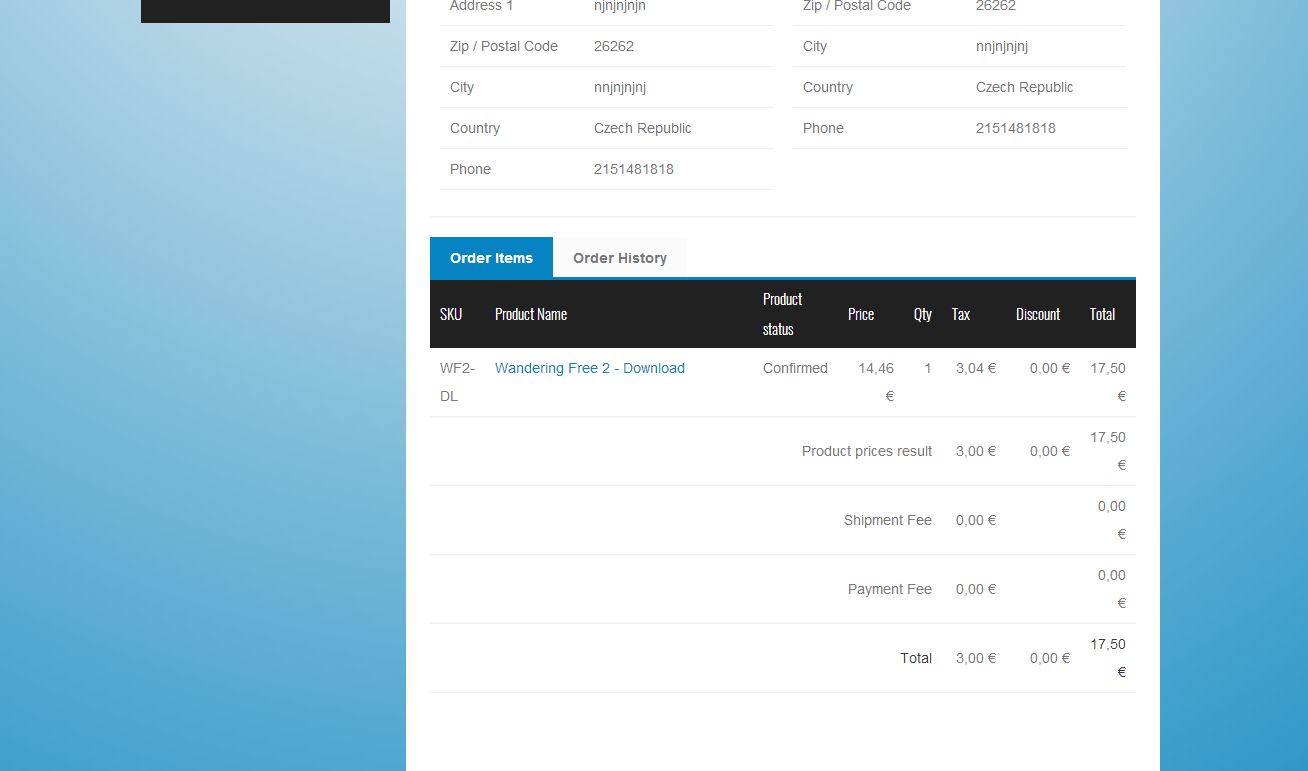Viewport: 1308px width, 771px height.
Task: Click the Price column header
Action: click(860, 314)
